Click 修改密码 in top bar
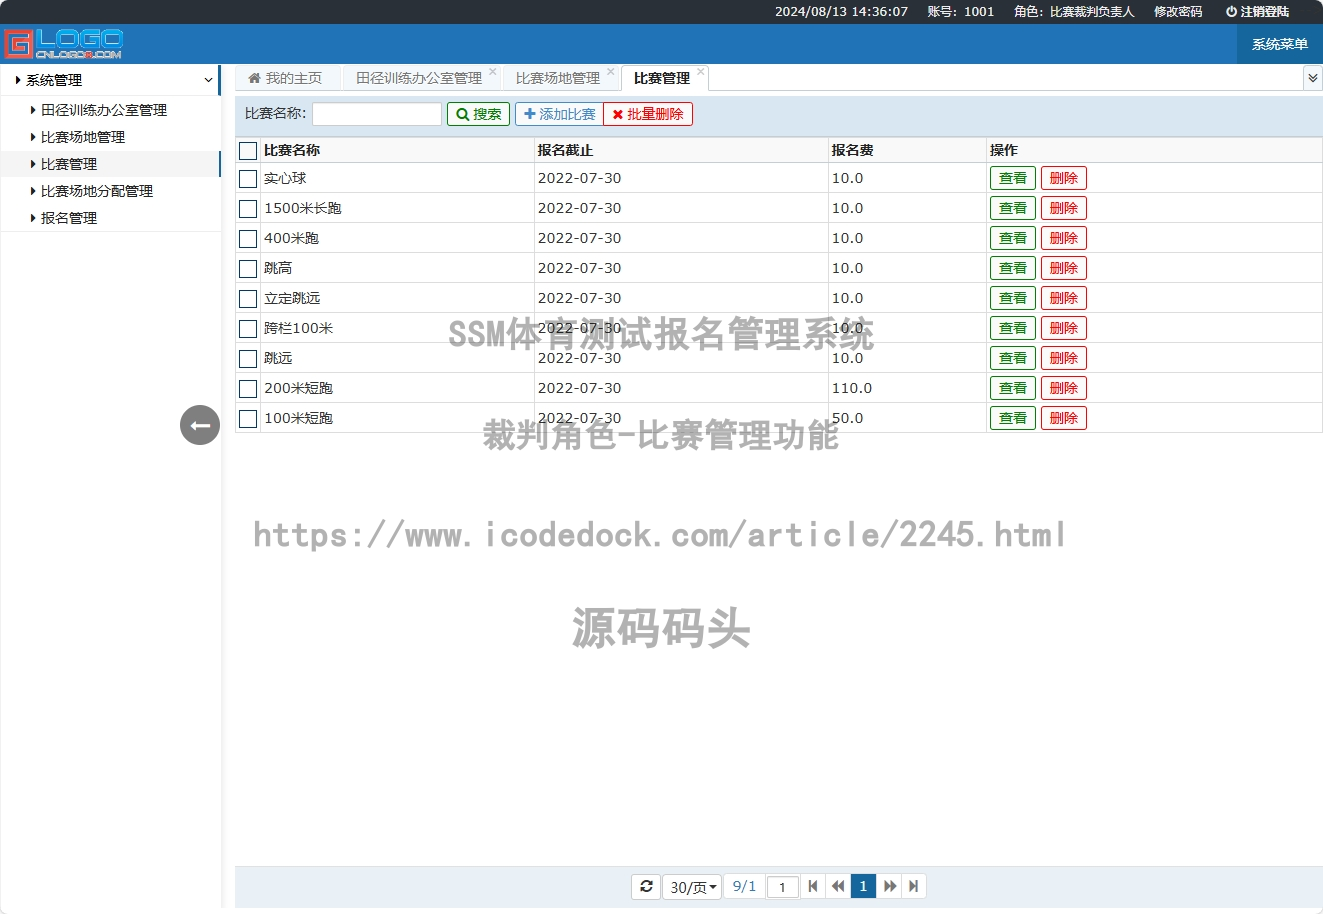Viewport: 1323px width, 914px height. pos(1178,12)
